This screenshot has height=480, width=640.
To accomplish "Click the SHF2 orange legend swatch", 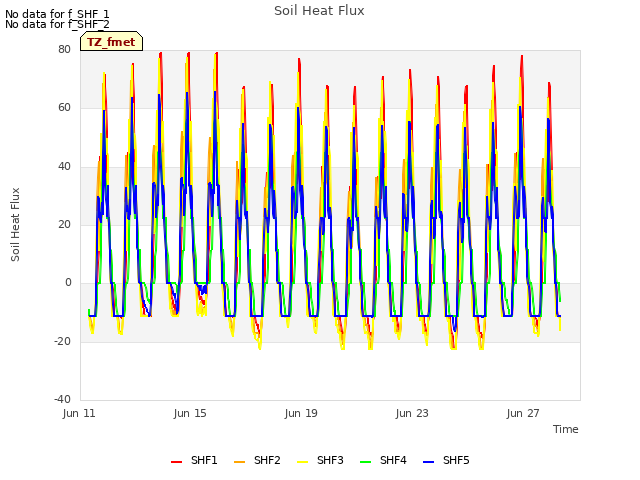I will pos(240,462).
